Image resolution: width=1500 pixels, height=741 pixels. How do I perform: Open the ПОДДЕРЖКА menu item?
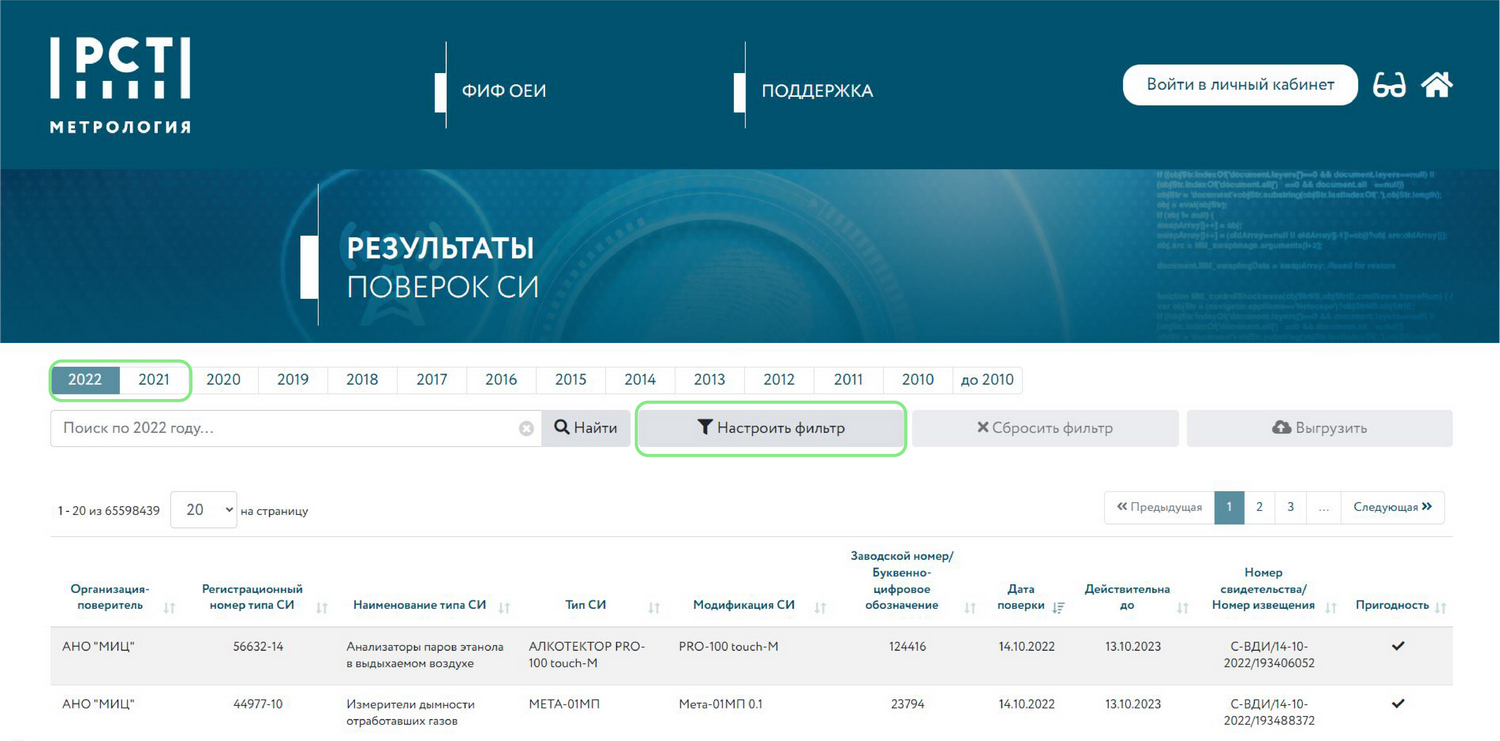[x=817, y=91]
